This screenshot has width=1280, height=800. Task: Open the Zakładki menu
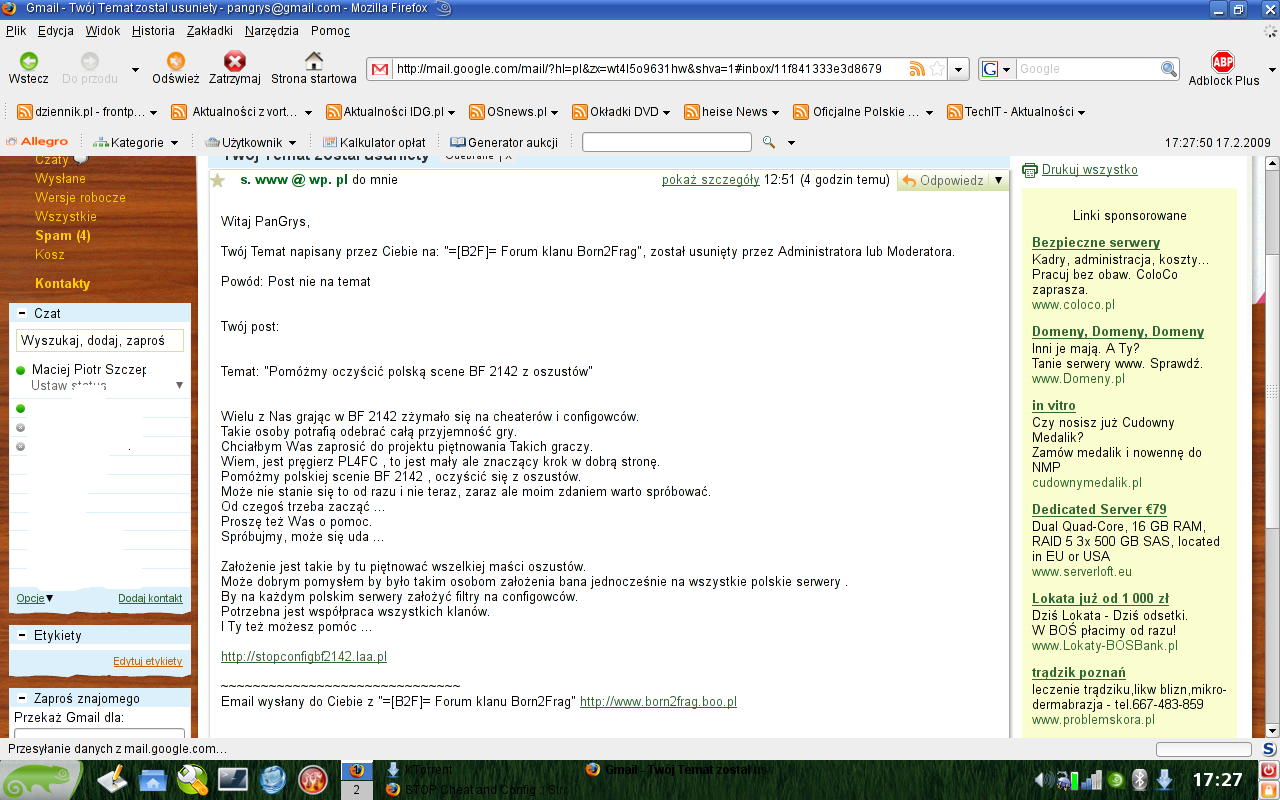pos(210,31)
